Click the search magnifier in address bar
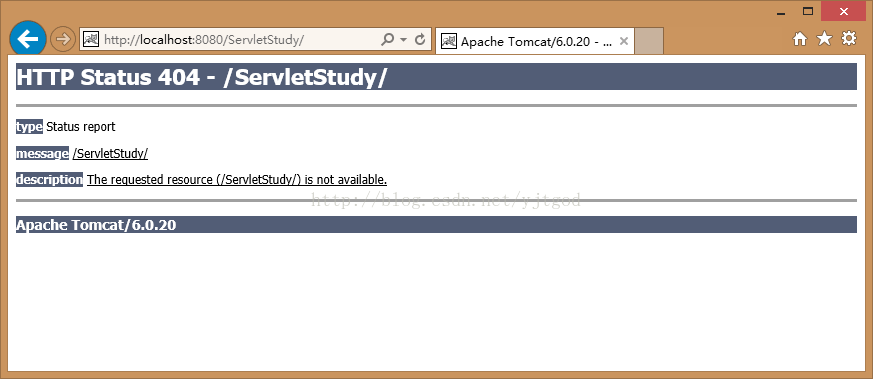 [x=388, y=40]
